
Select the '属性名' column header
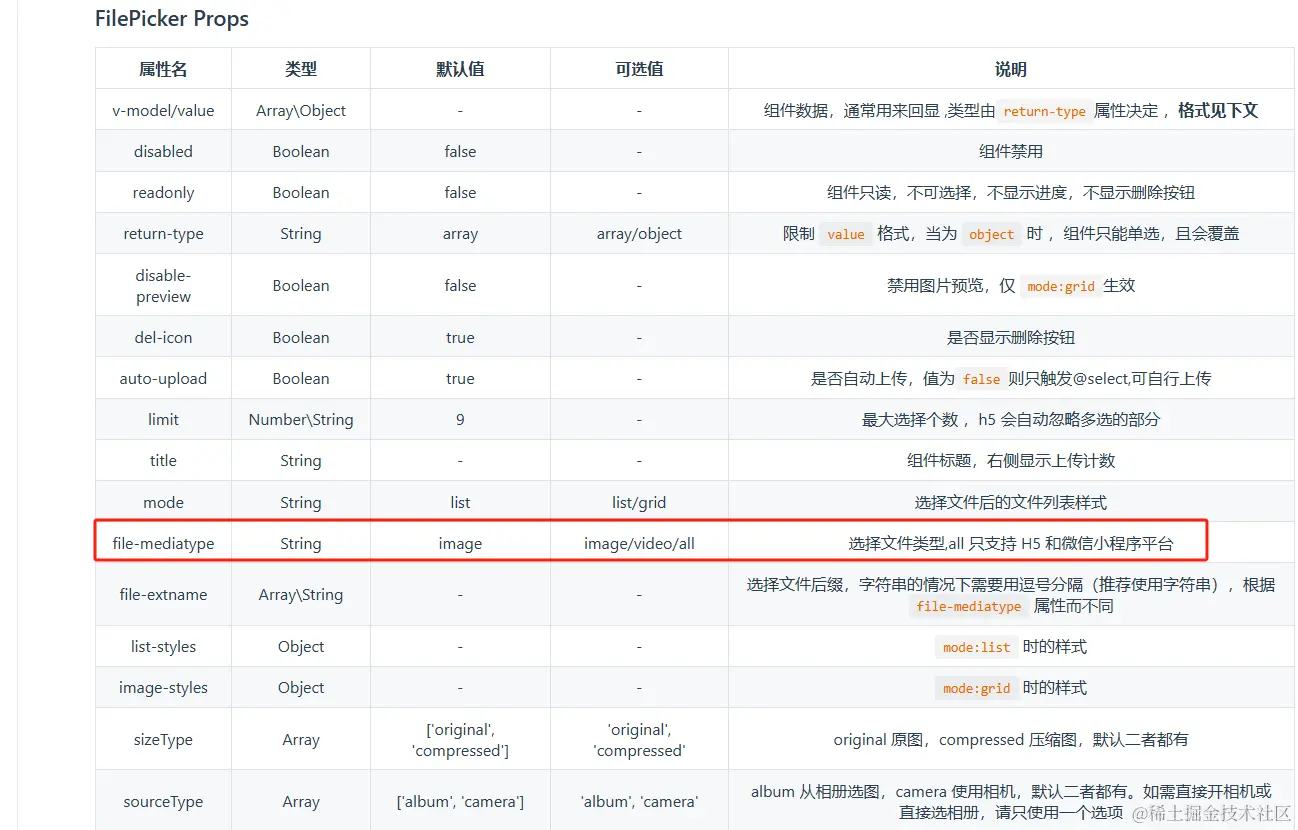coord(163,69)
